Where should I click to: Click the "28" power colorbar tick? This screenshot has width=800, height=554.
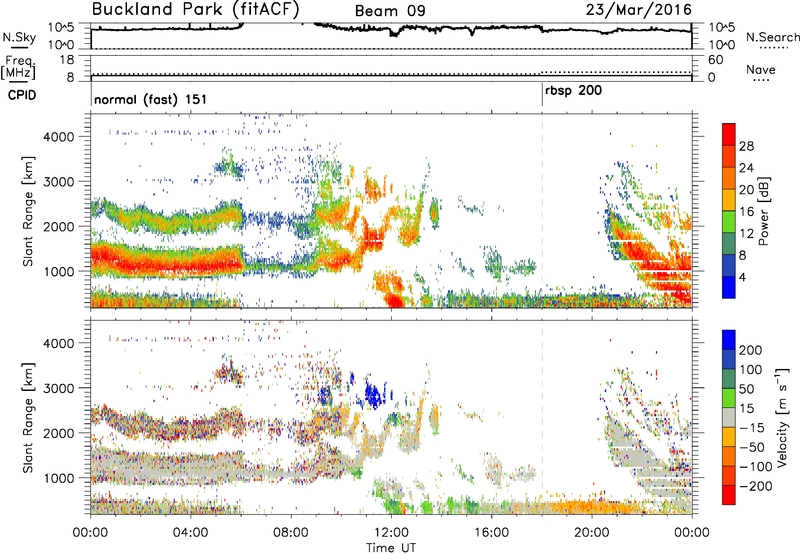coord(746,146)
